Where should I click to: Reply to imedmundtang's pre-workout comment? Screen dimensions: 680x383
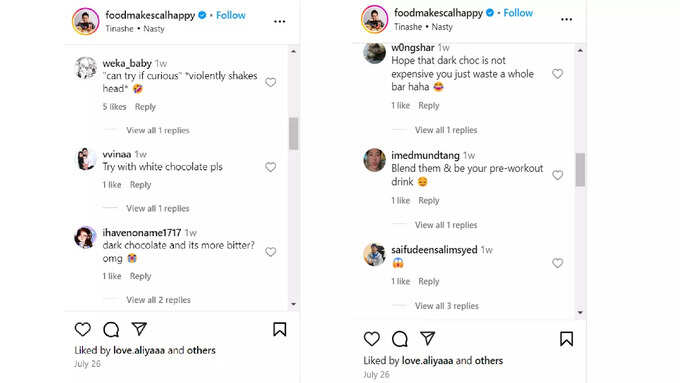429,200
